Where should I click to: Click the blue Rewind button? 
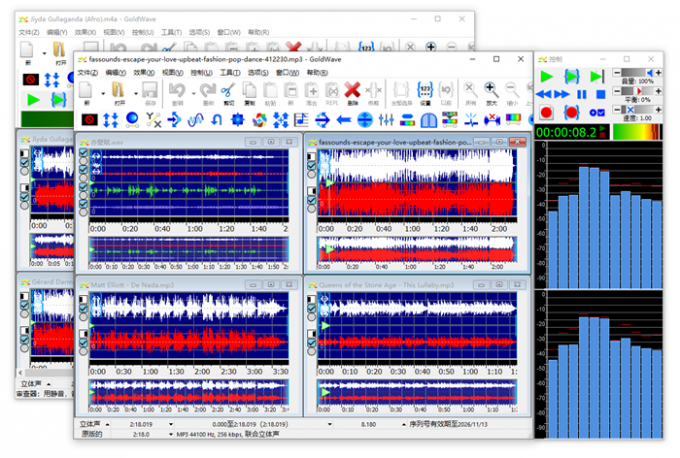click(543, 94)
